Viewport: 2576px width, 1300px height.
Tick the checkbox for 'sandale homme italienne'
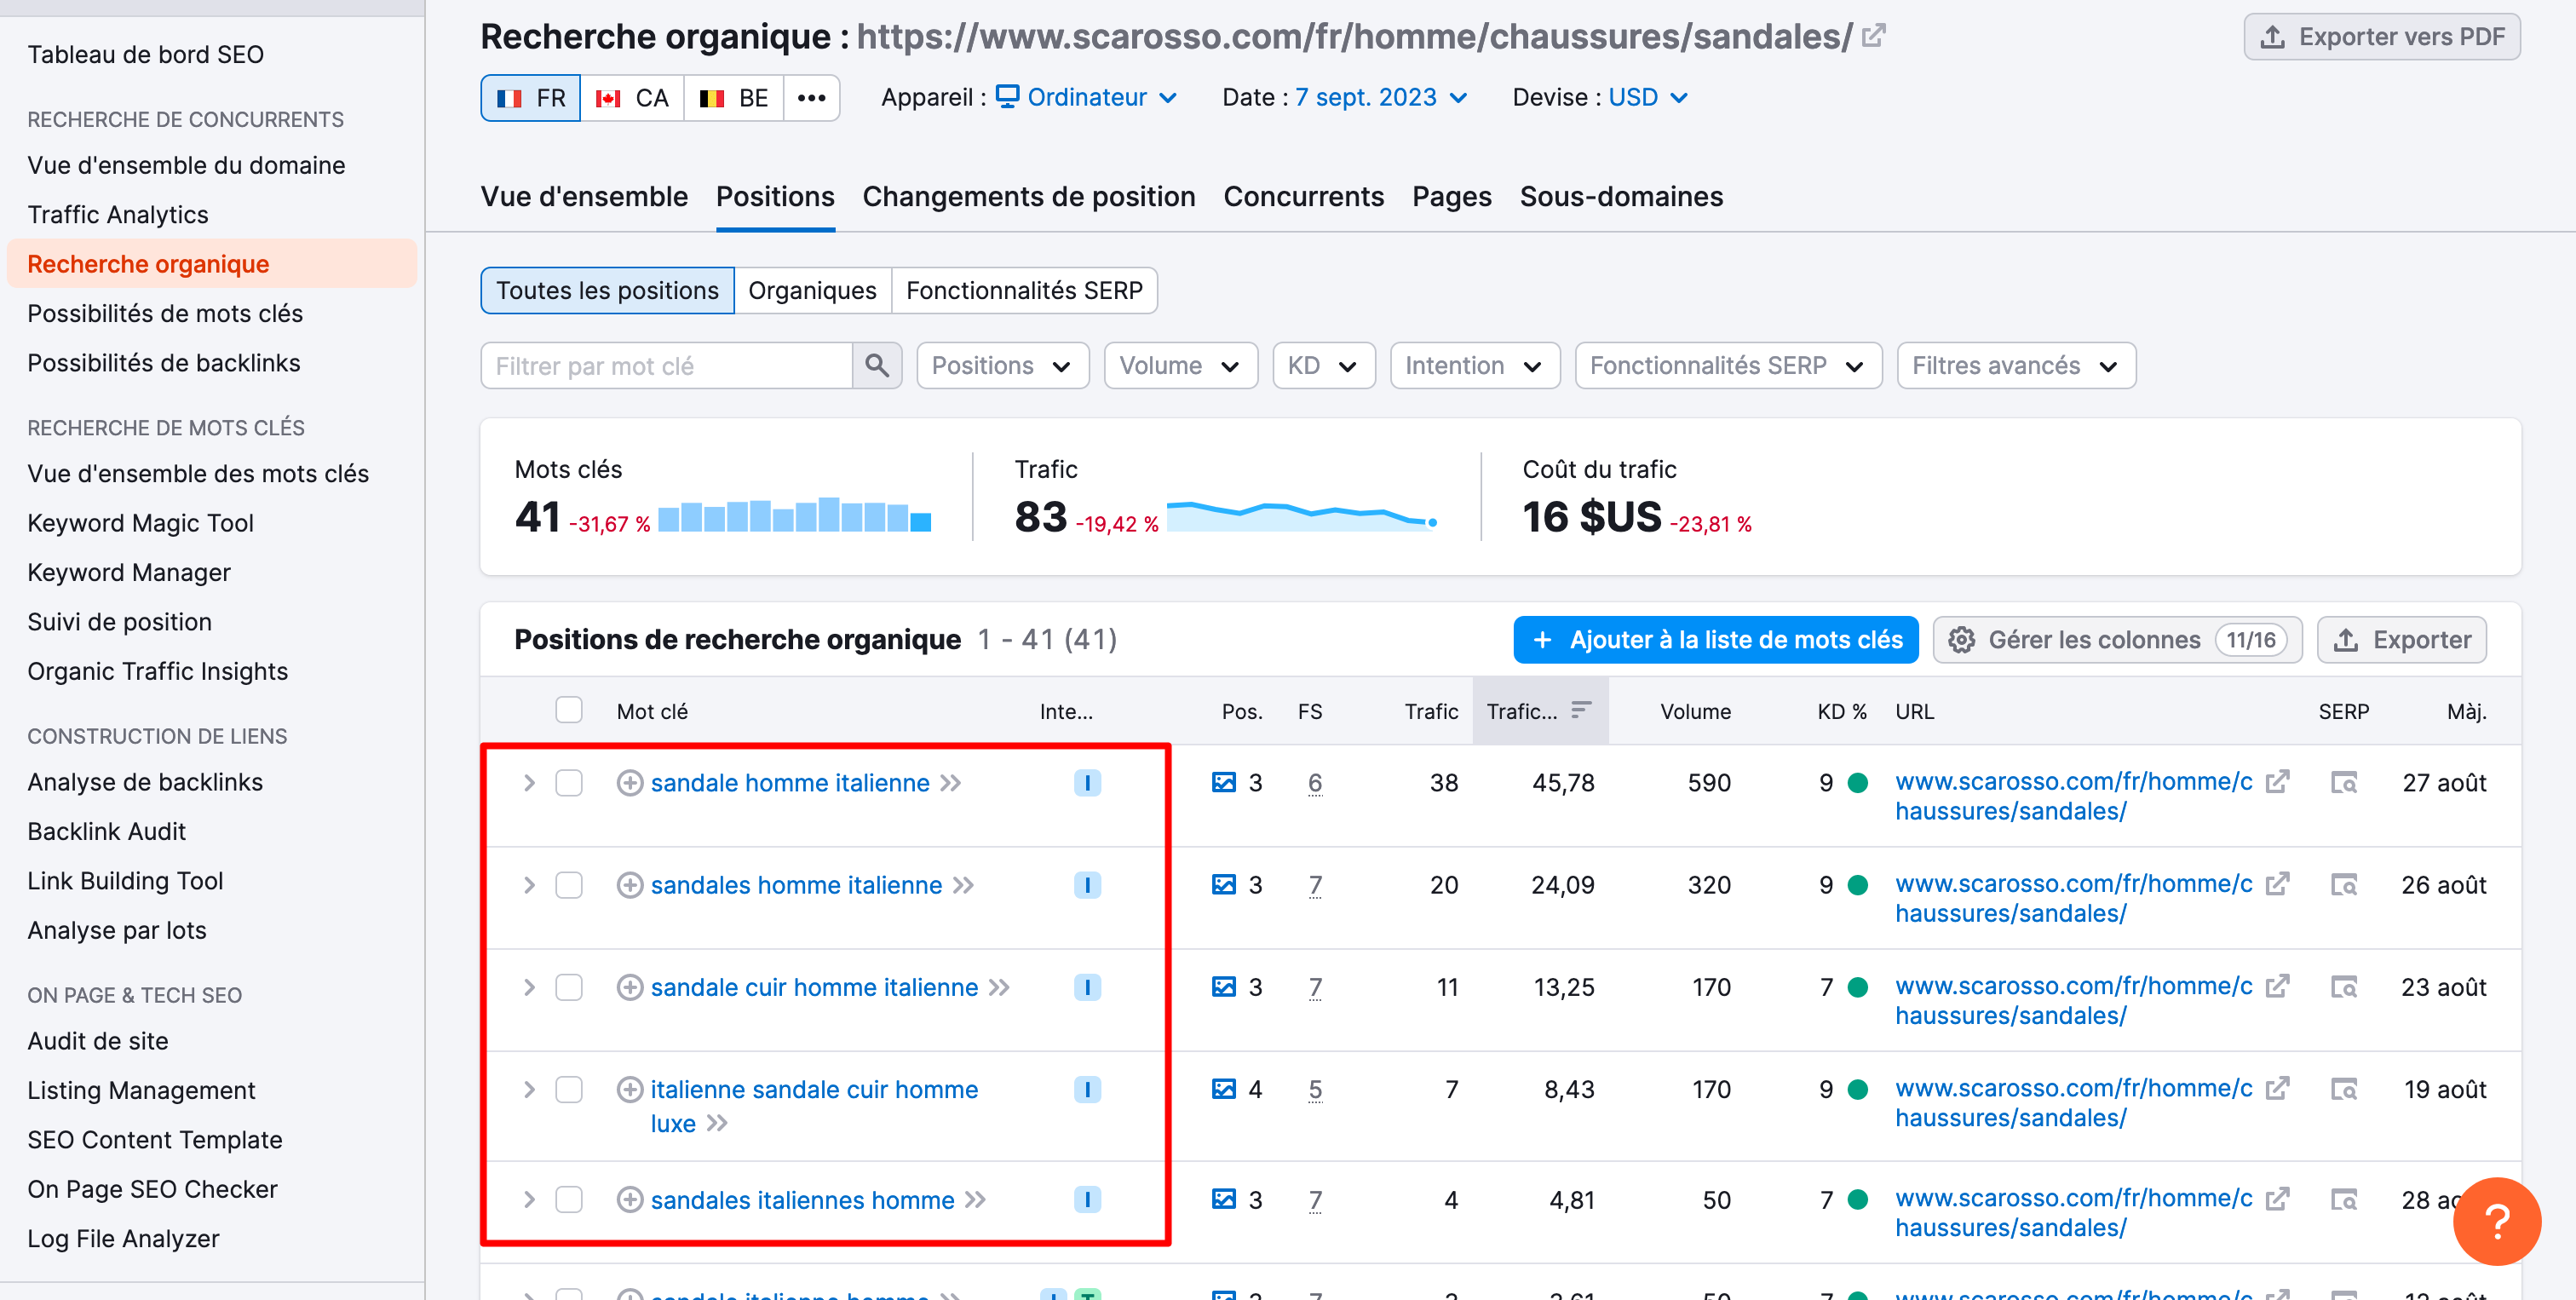point(569,783)
